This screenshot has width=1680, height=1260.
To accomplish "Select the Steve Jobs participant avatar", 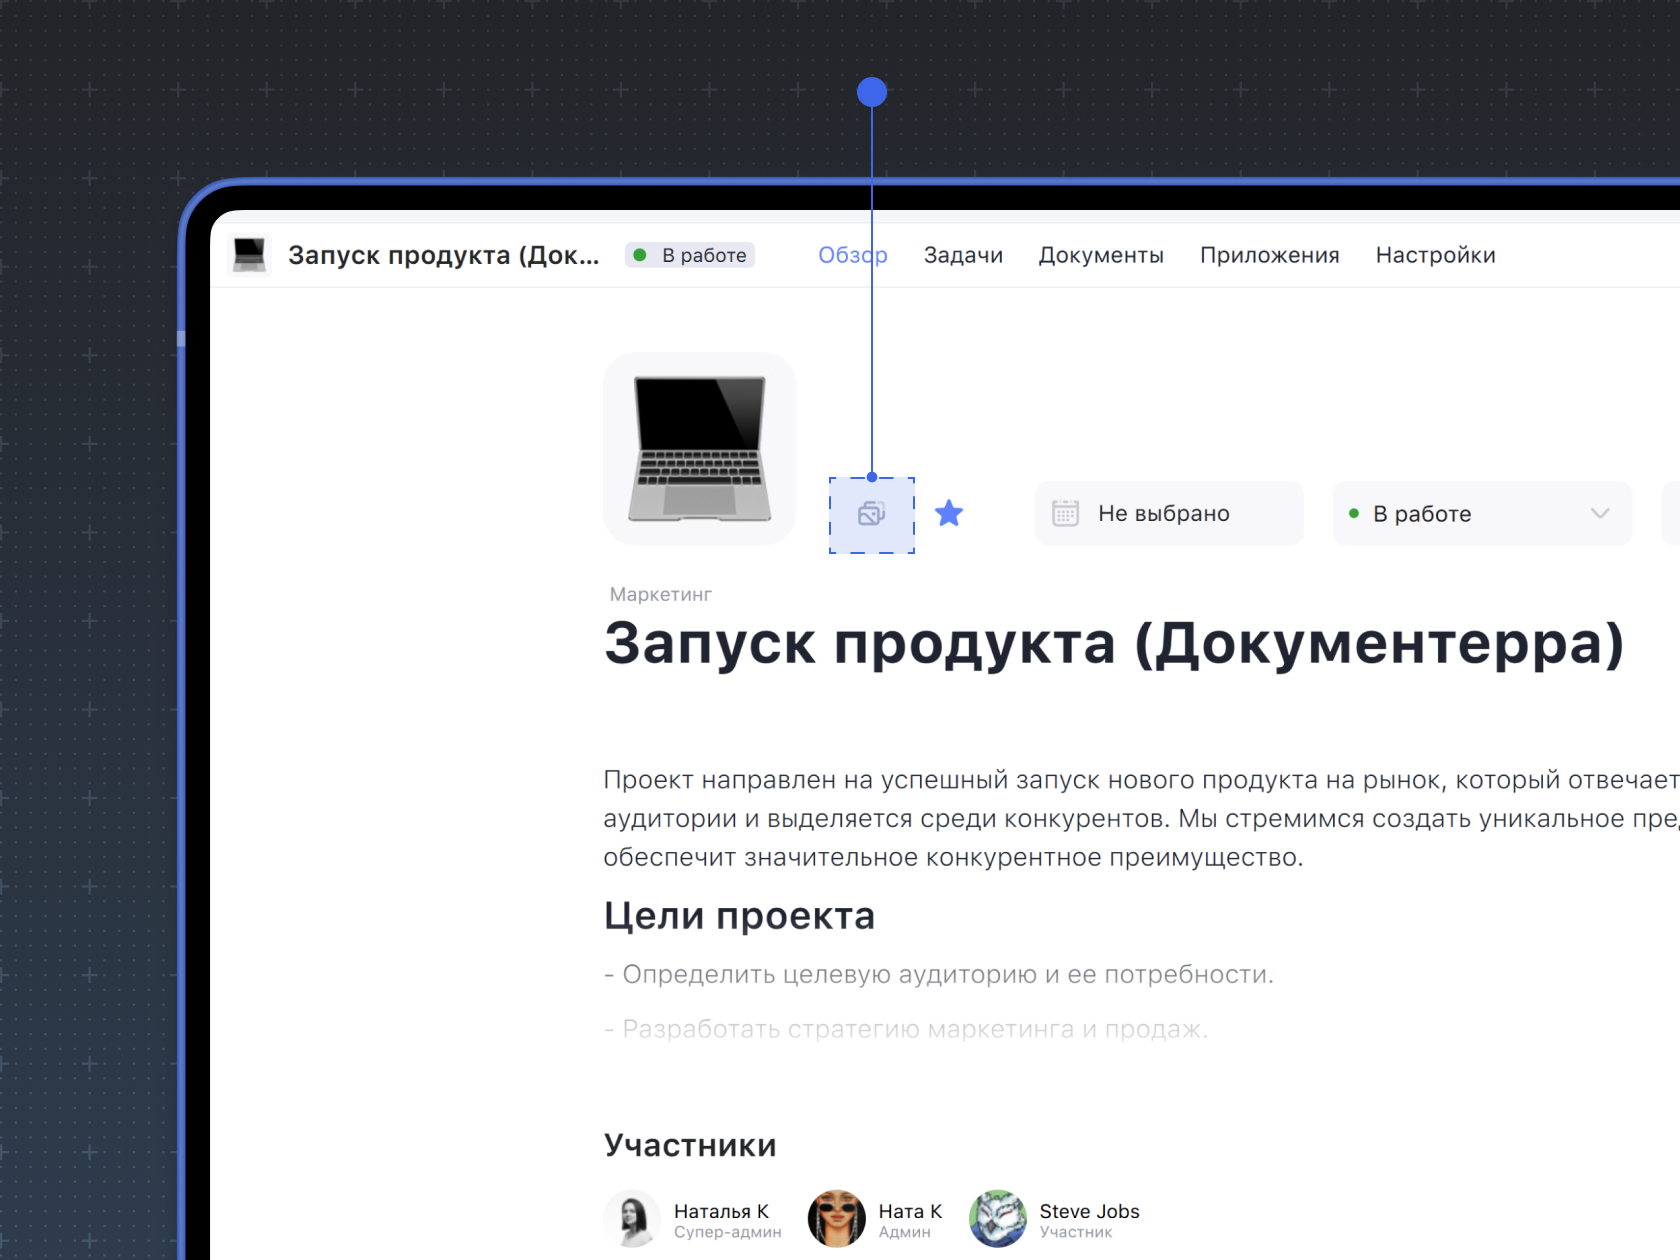I will 997,1218.
